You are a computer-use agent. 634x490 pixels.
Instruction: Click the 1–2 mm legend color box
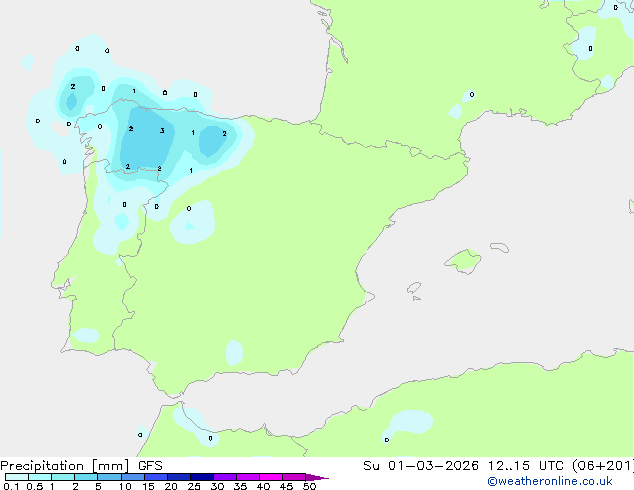63,477
